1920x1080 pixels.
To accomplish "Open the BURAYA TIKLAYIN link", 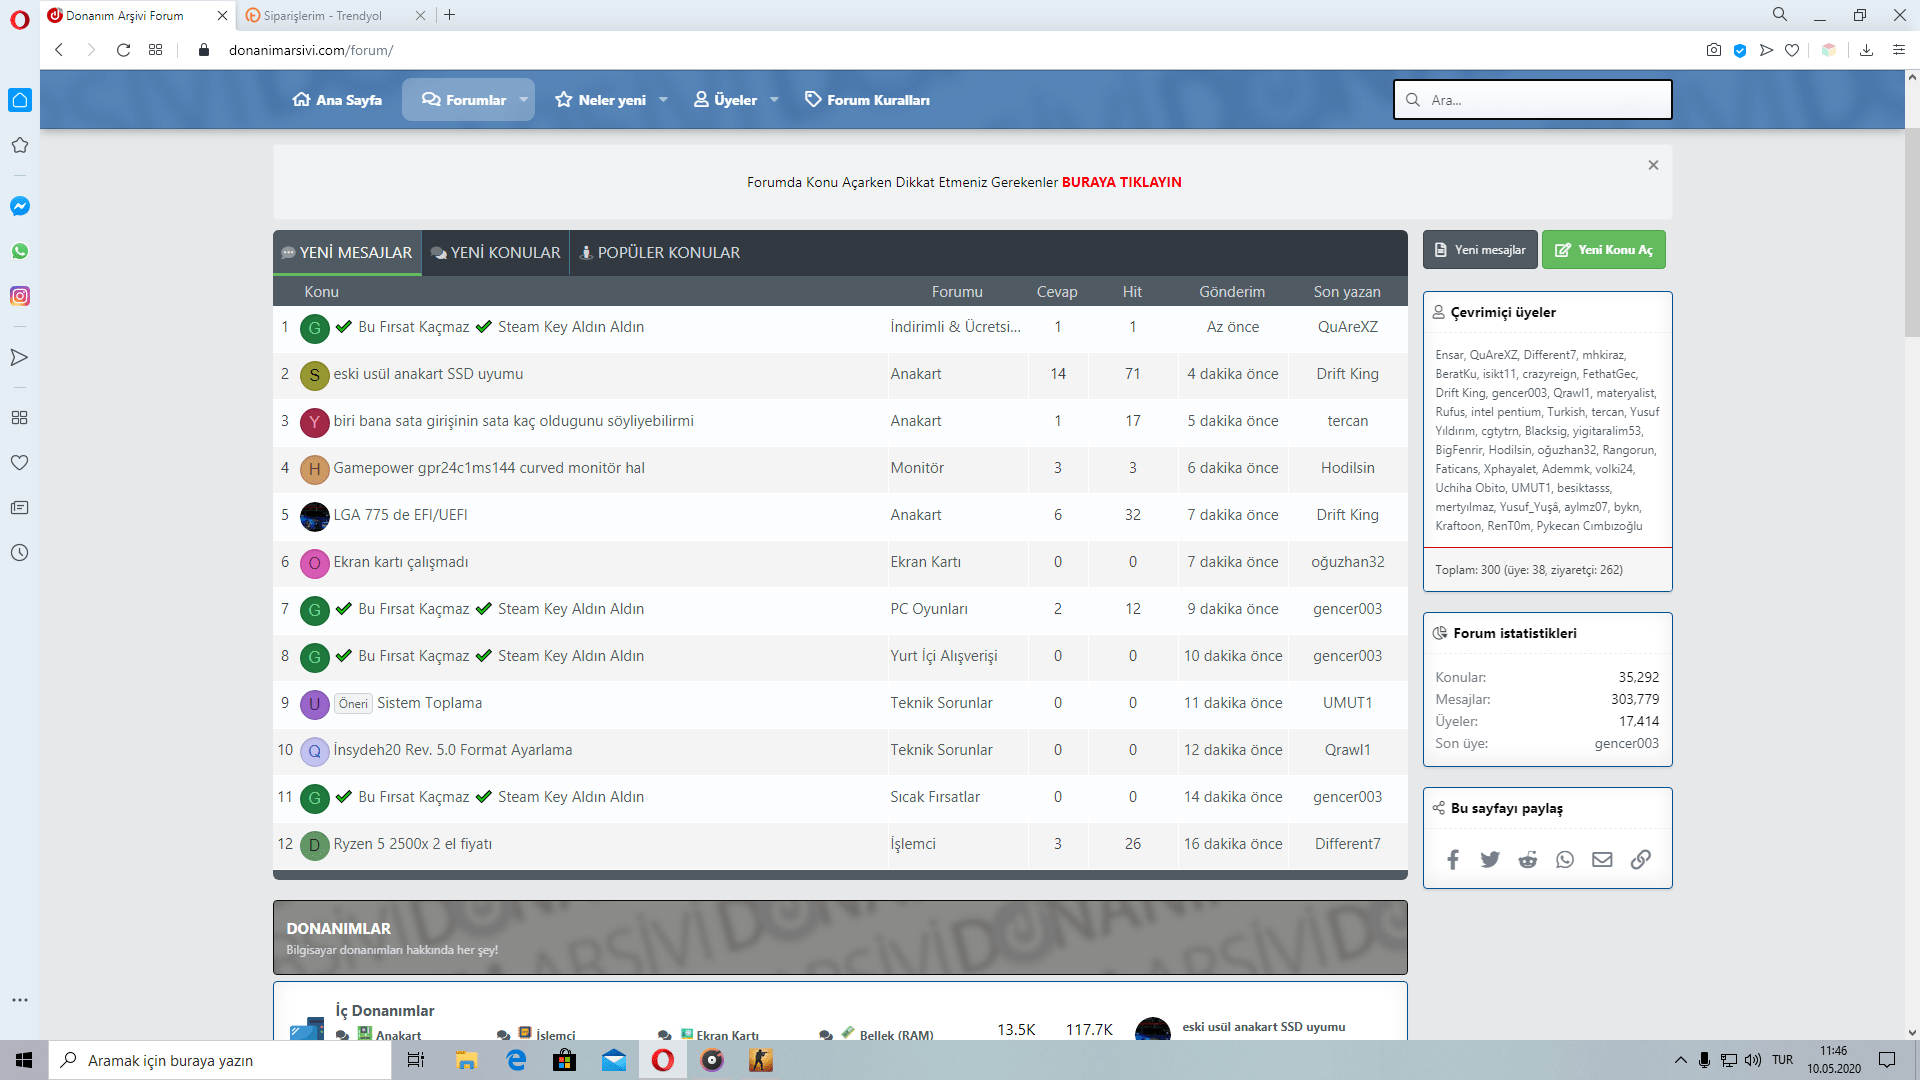I will click(x=1121, y=182).
